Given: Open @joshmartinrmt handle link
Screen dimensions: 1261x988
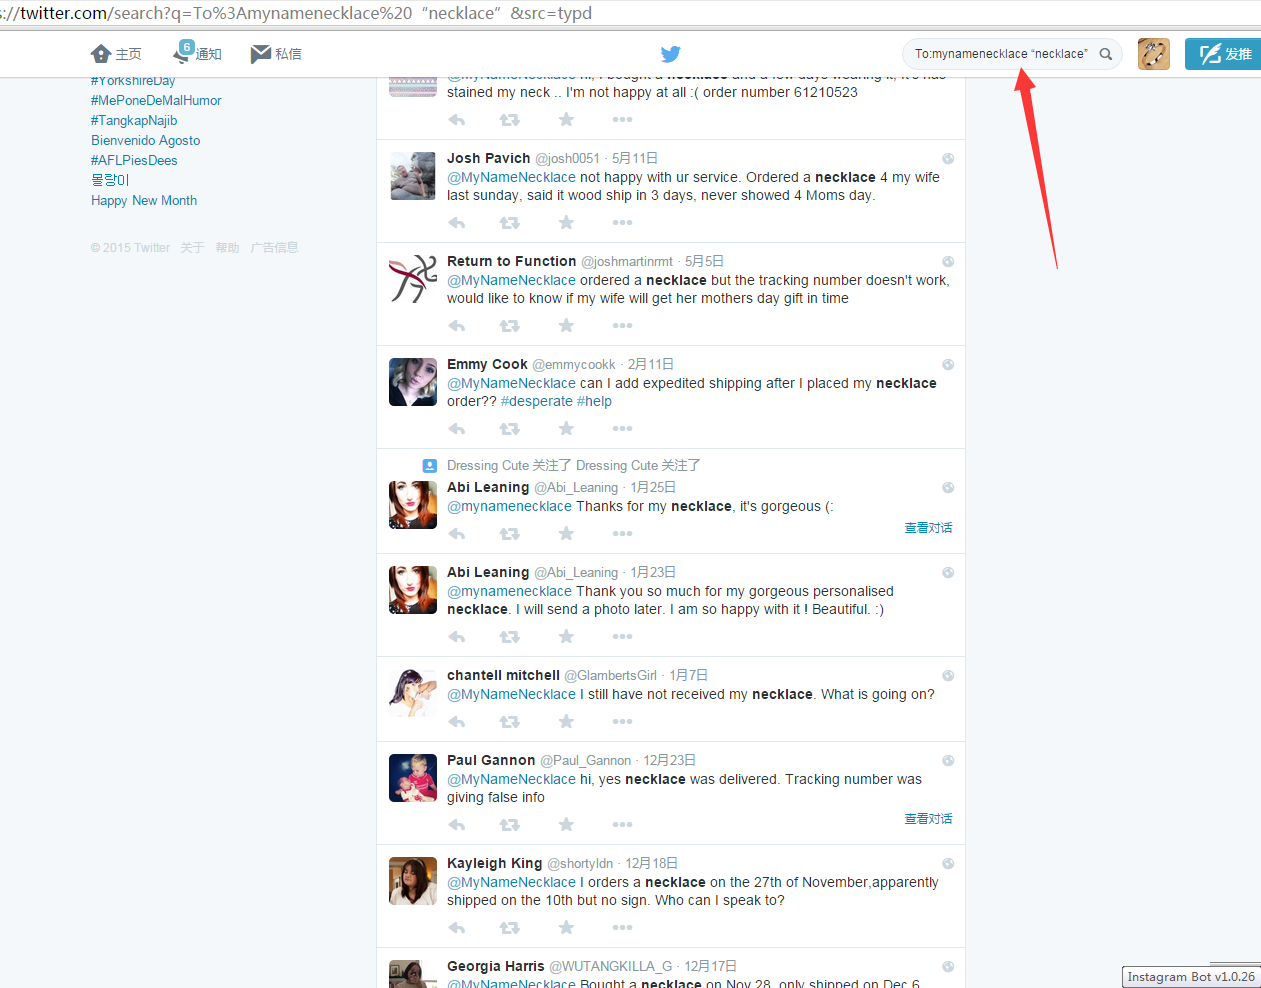Looking at the screenshot, I should pos(627,262).
